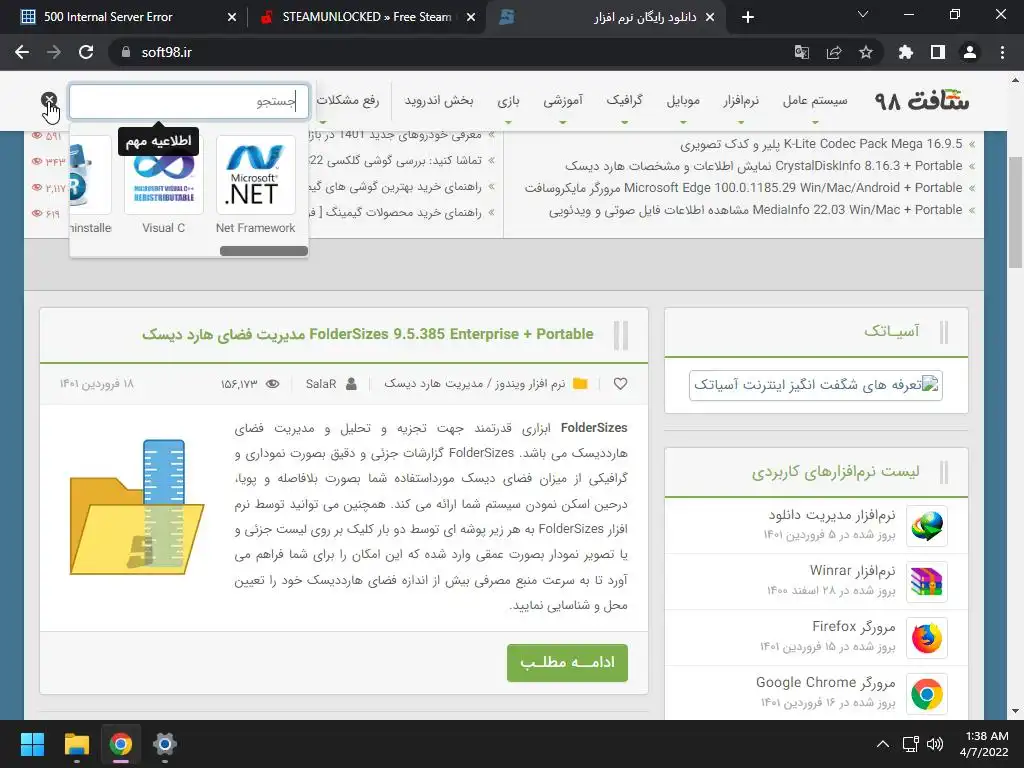Open Extensions puzzle icon
Image resolution: width=1024 pixels, height=768 pixels.
(906, 52)
